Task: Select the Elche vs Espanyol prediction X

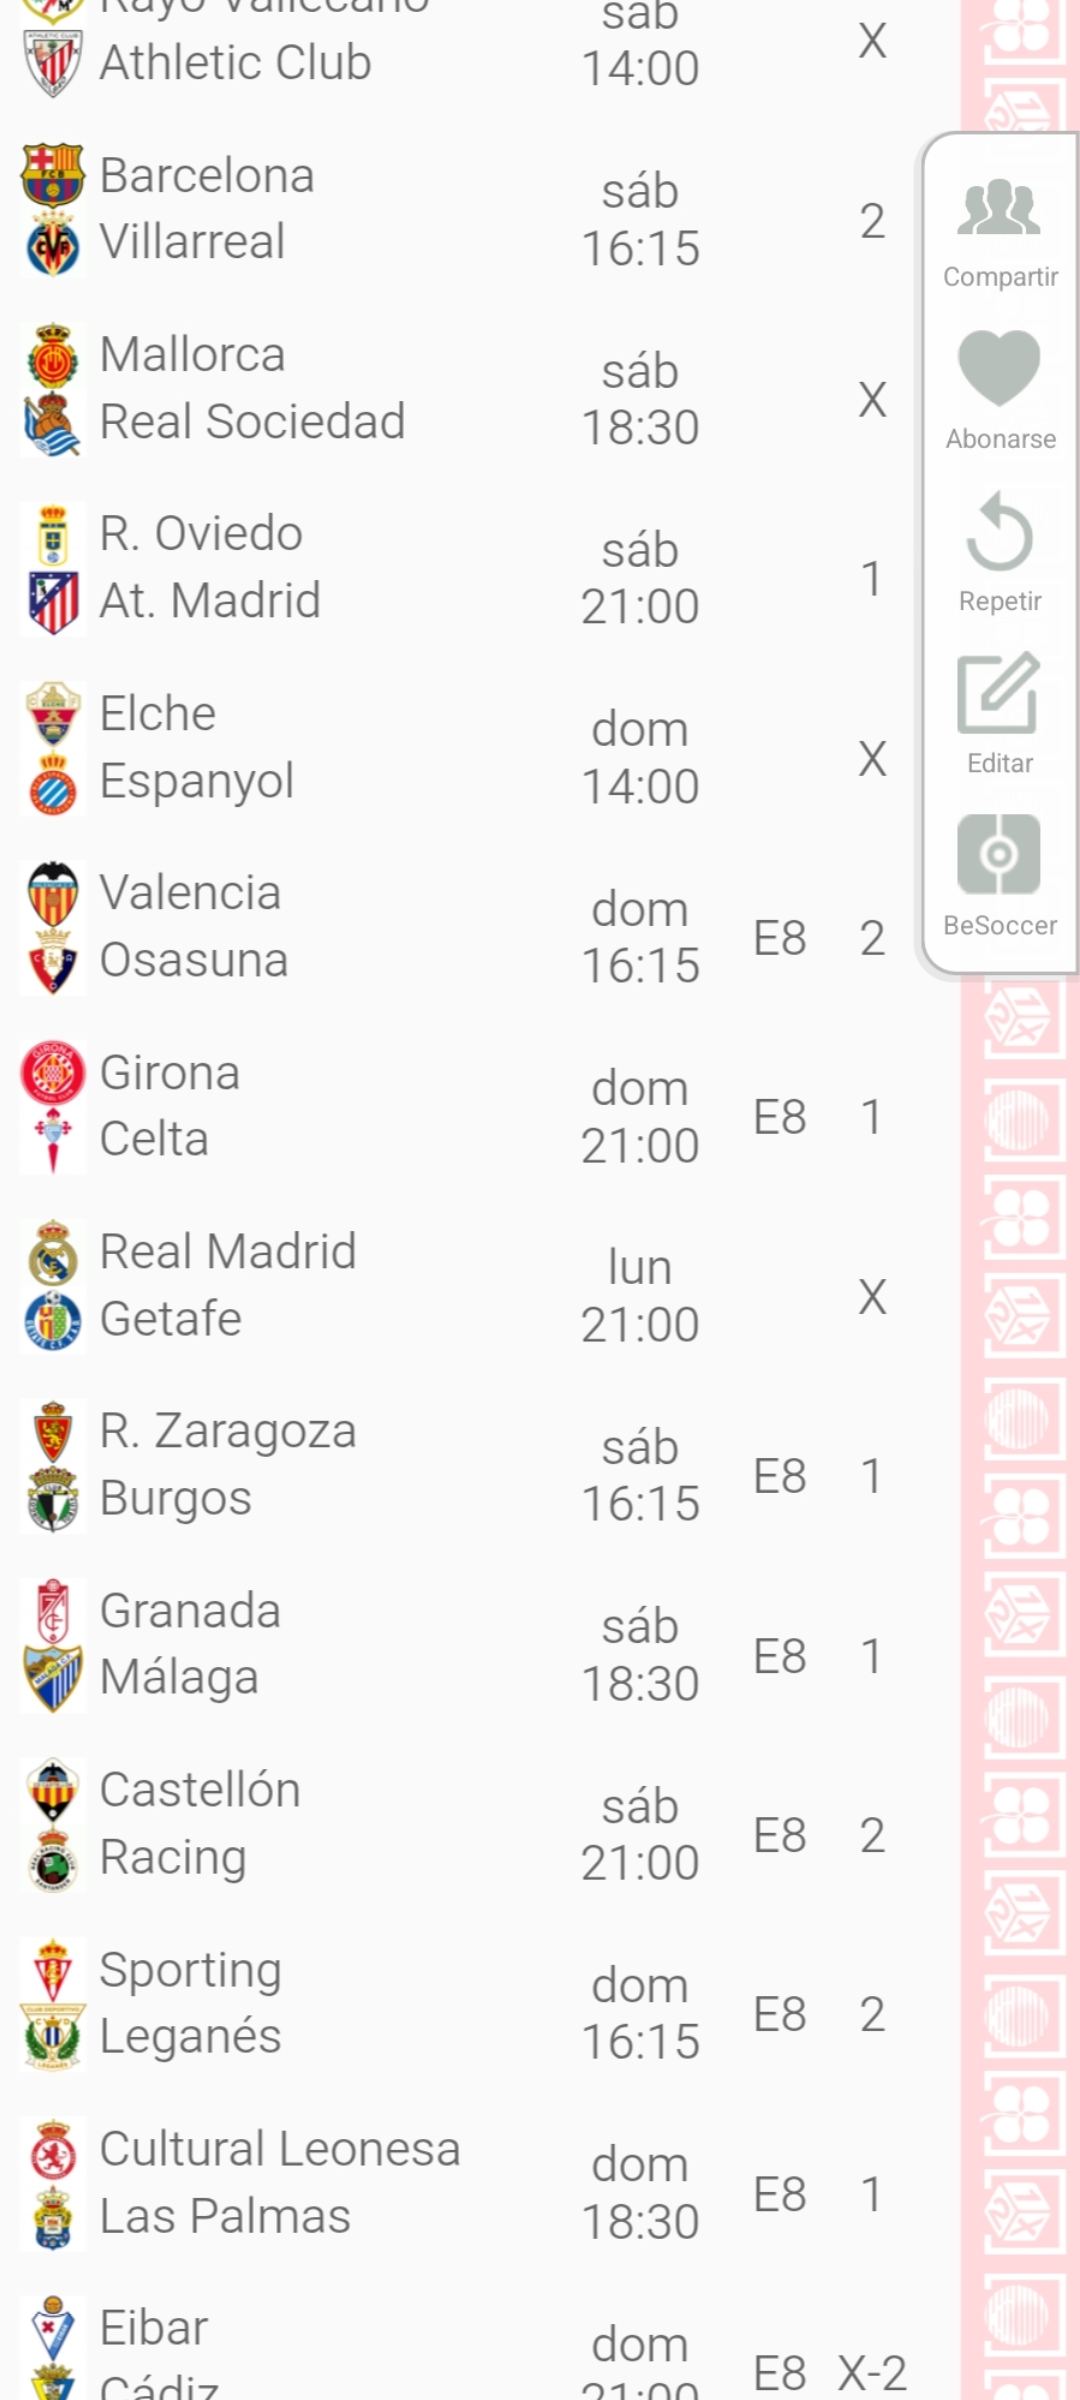Action: pos(872,759)
